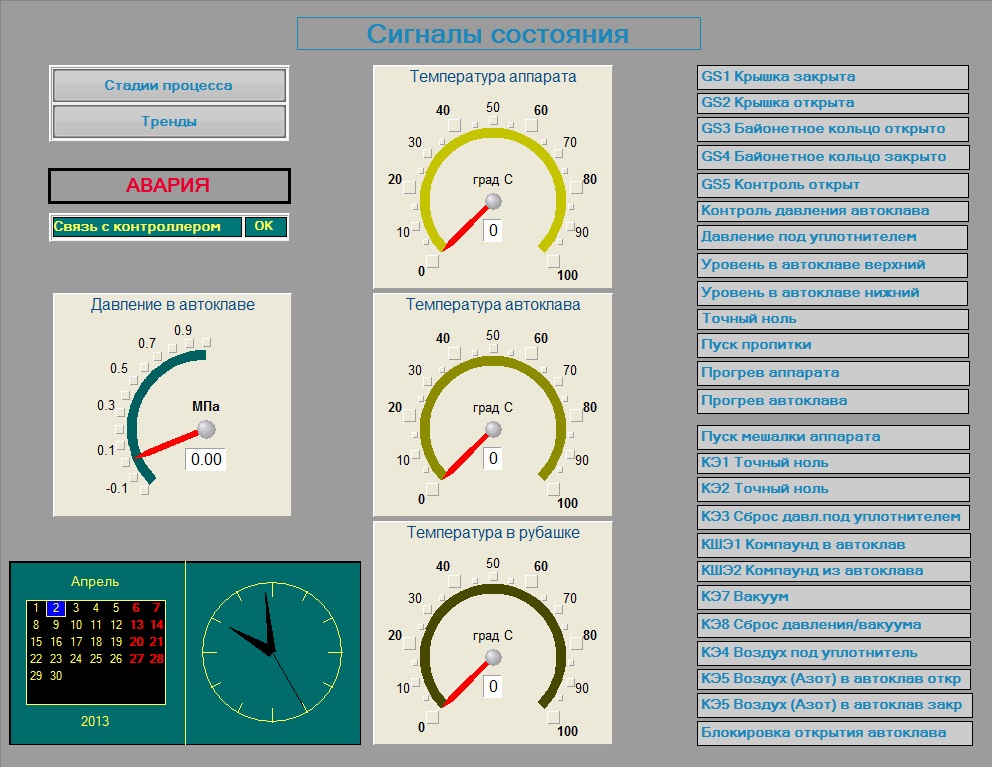Click the Пуск мешалки аппарата indicator
The height and width of the screenshot is (767, 992).
tap(832, 437)
